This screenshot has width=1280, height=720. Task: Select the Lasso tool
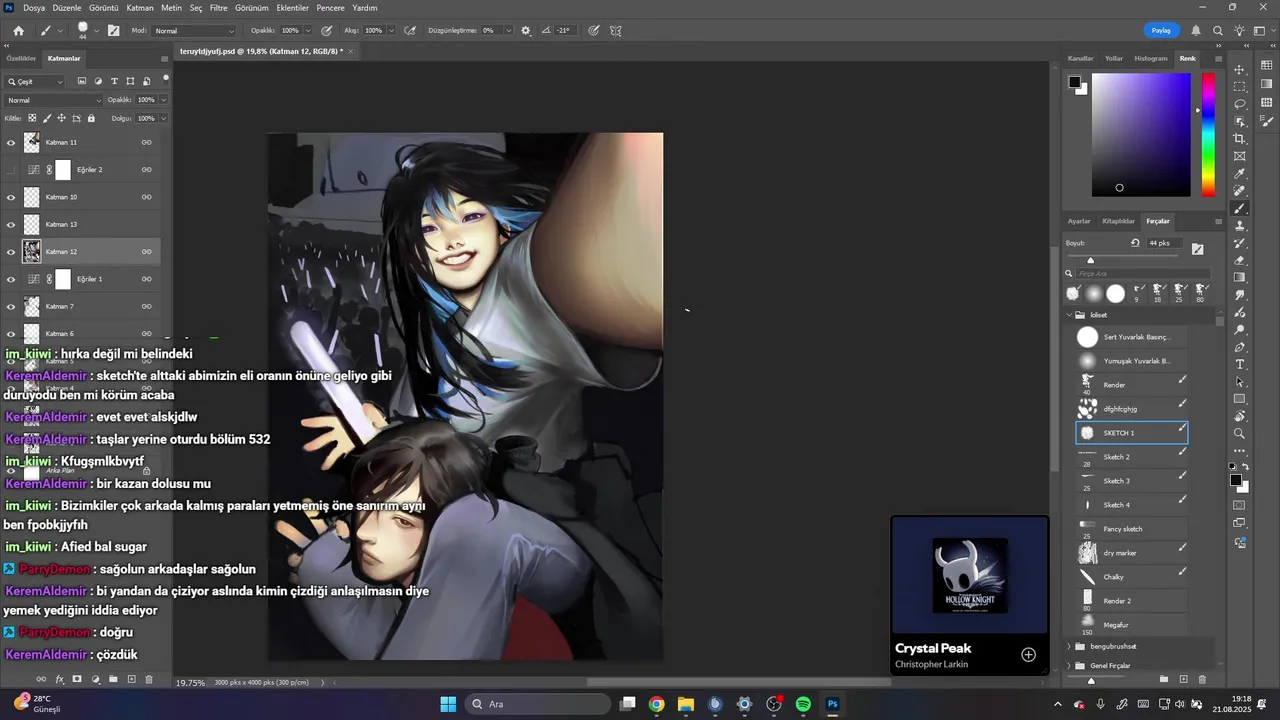(x=1240, y=104)
